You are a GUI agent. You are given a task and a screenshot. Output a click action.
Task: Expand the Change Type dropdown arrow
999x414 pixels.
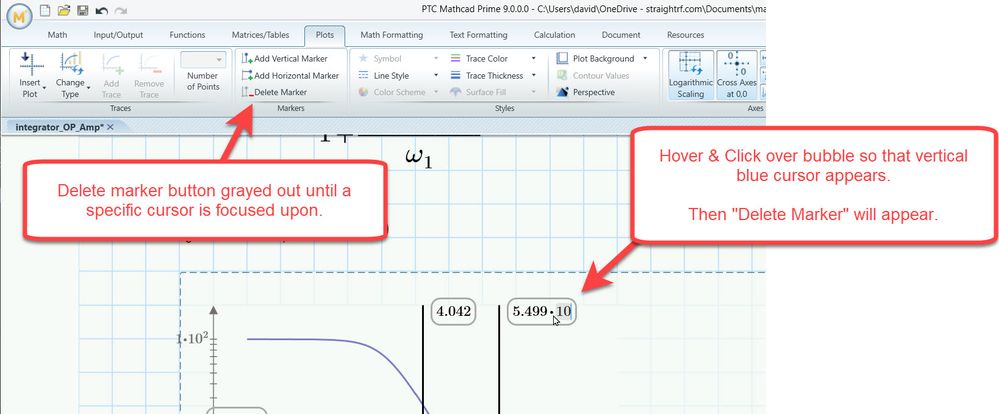(88, 88)
